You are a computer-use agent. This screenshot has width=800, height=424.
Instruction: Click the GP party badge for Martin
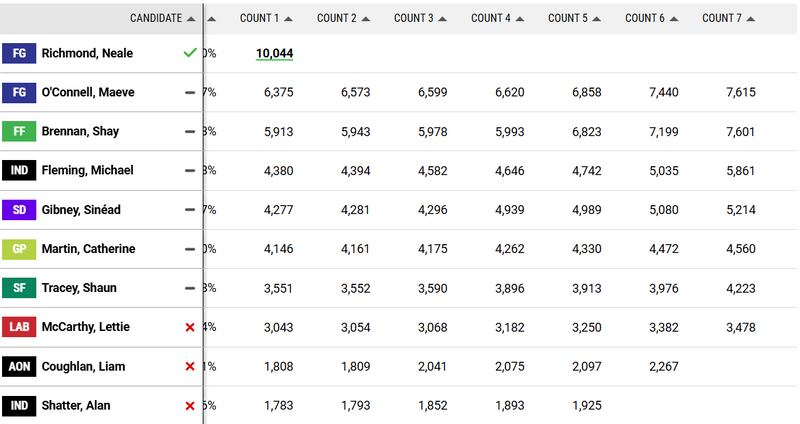19,249
